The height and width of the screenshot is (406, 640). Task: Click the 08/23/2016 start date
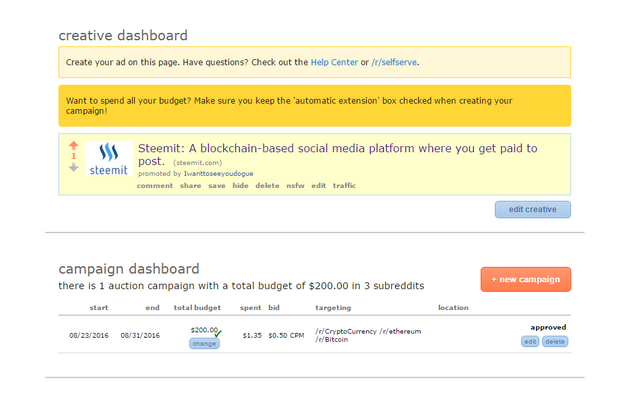pyautogui.click(x=89, y=335)
